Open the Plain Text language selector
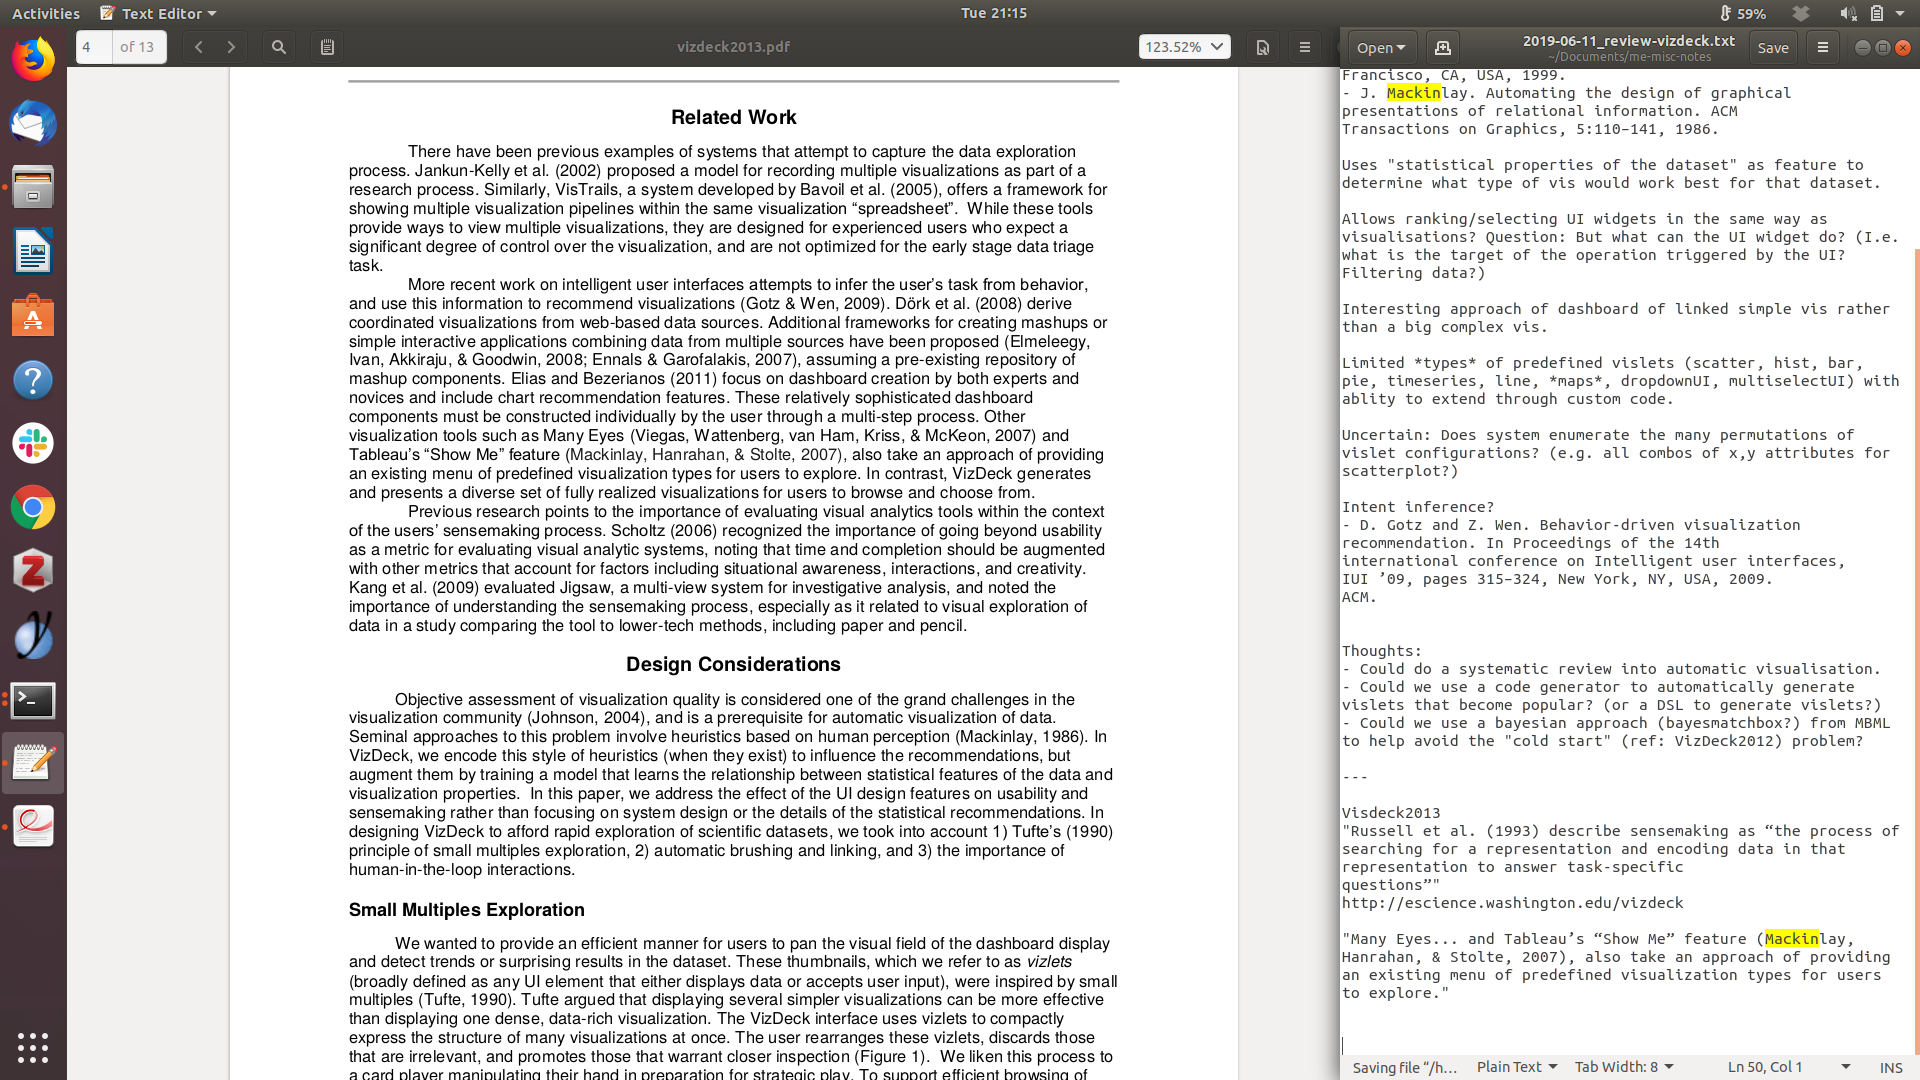Screen dimensions: 1920x1080 [1516, 1067]
